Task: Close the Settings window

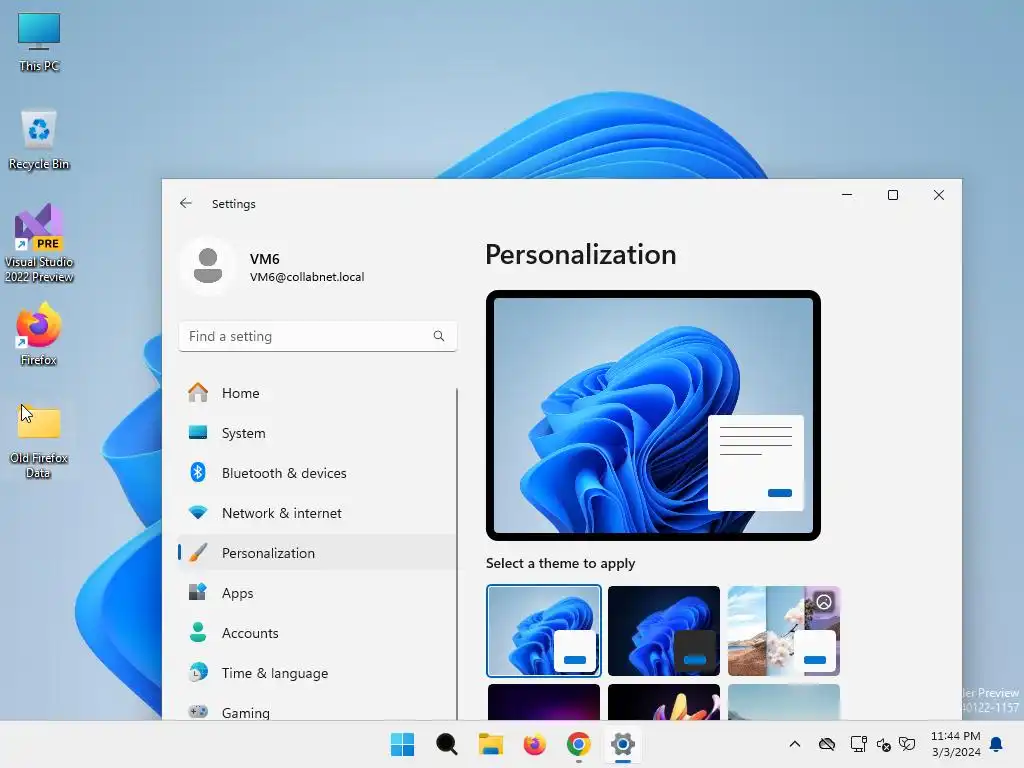Action: point(939,195)
